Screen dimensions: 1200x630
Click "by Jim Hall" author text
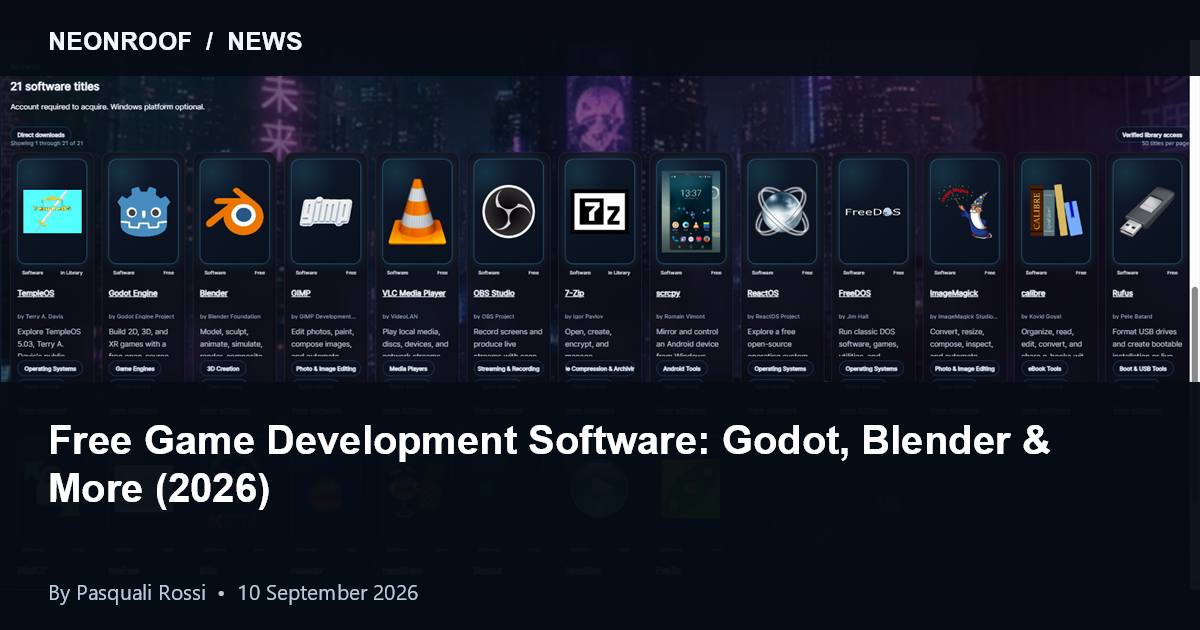click(855, 316)
